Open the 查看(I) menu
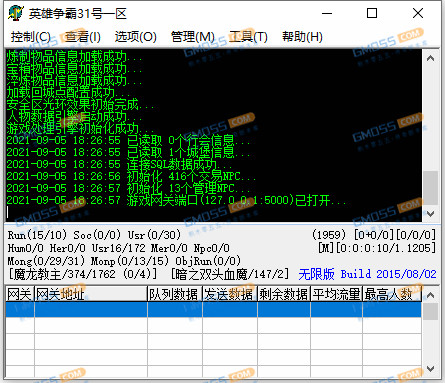445x383 pixels. pyautogui.click(x=83, y=36)
